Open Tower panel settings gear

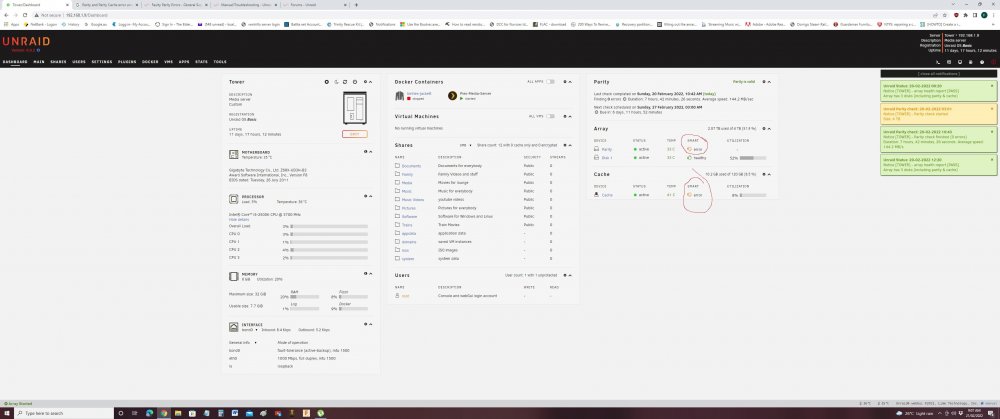tap(365, 82)
